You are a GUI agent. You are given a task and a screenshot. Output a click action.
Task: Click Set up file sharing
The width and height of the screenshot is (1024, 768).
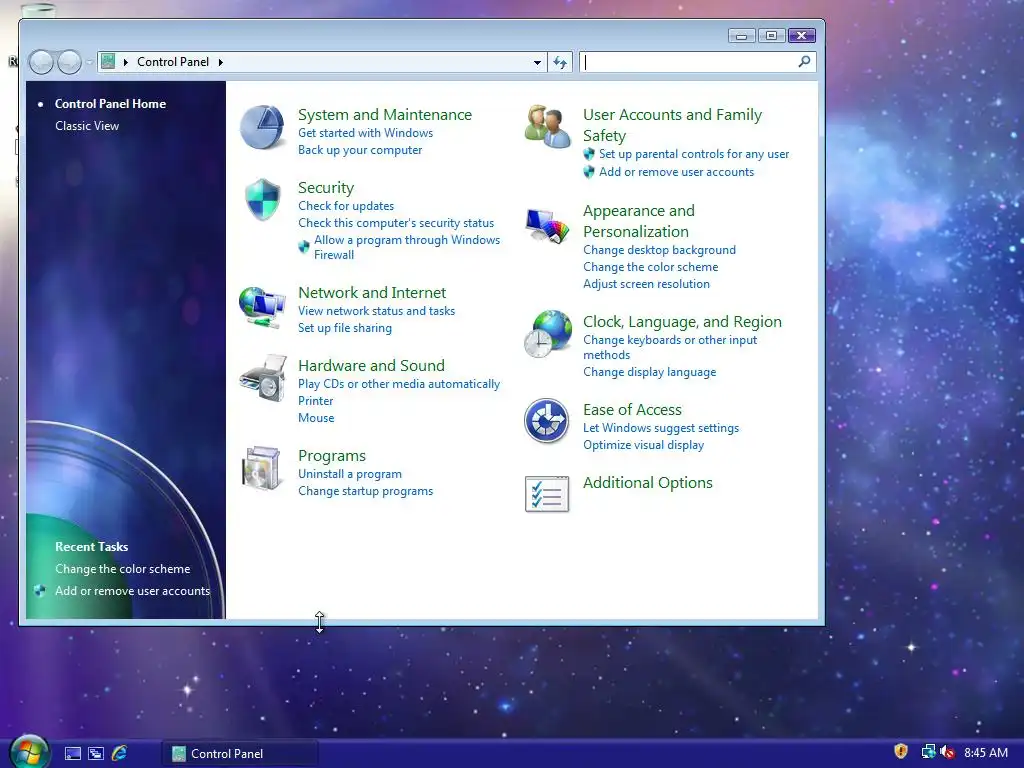tap(345, 328)
